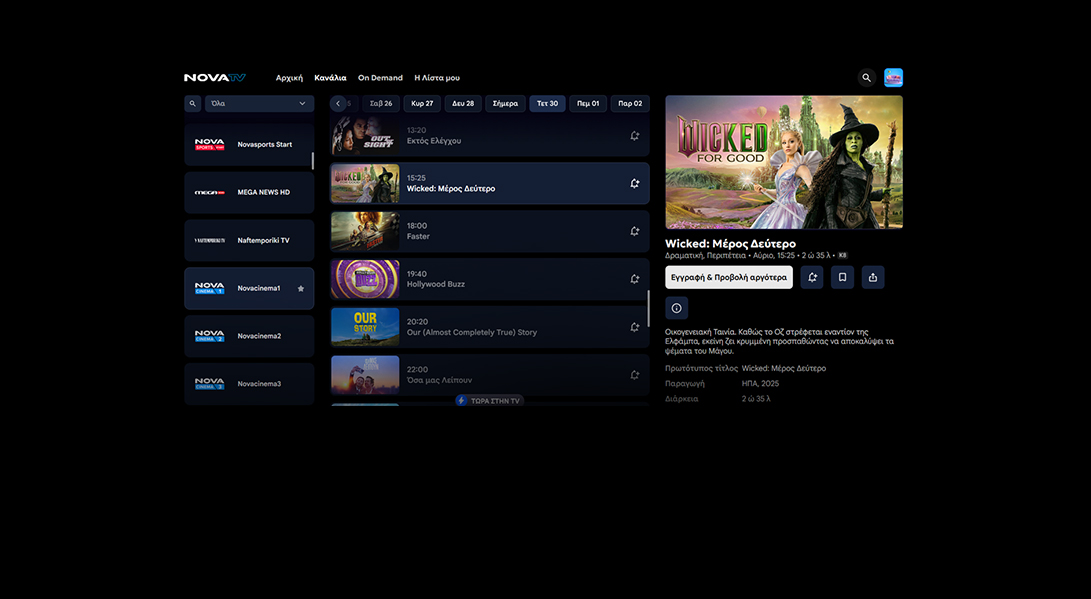Toggle favorite star on Novacinema1
The height and width of the screenshot is (599, 1091).
[x=301, y=289]
